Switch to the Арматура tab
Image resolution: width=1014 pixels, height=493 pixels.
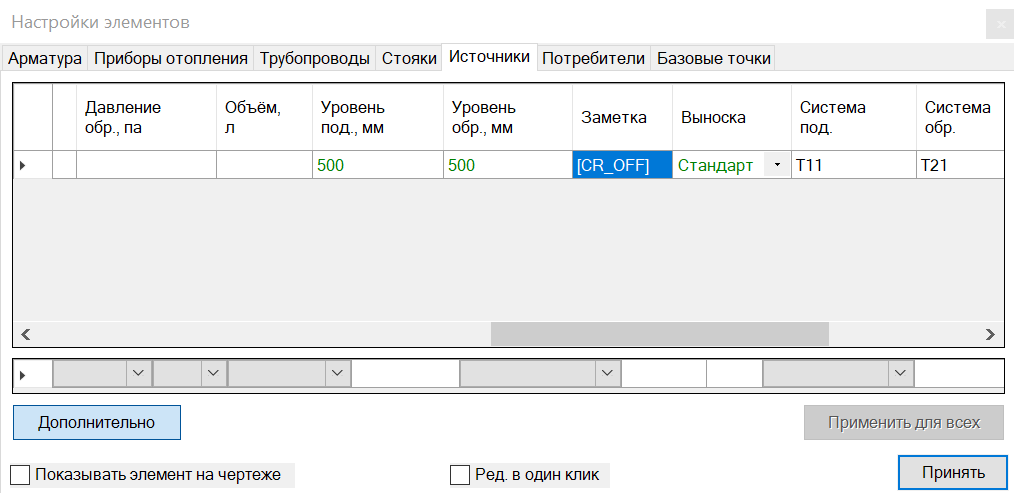[x=45, y=58]
